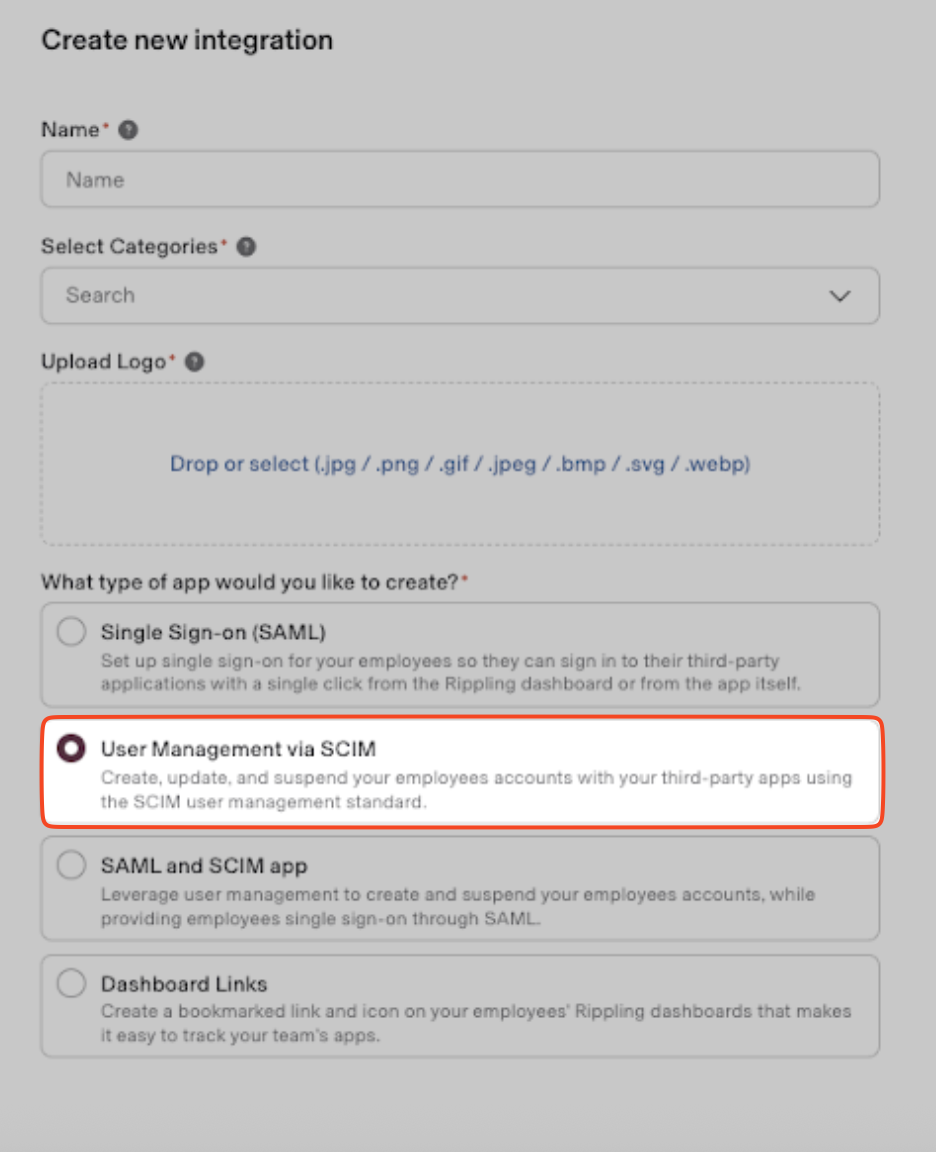Click the Dashboard Links option title

point(184,984)
